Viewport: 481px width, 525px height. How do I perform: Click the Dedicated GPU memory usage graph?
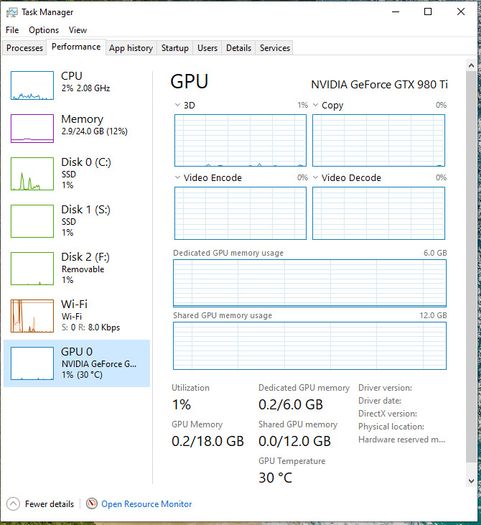[x=310, y=283]
